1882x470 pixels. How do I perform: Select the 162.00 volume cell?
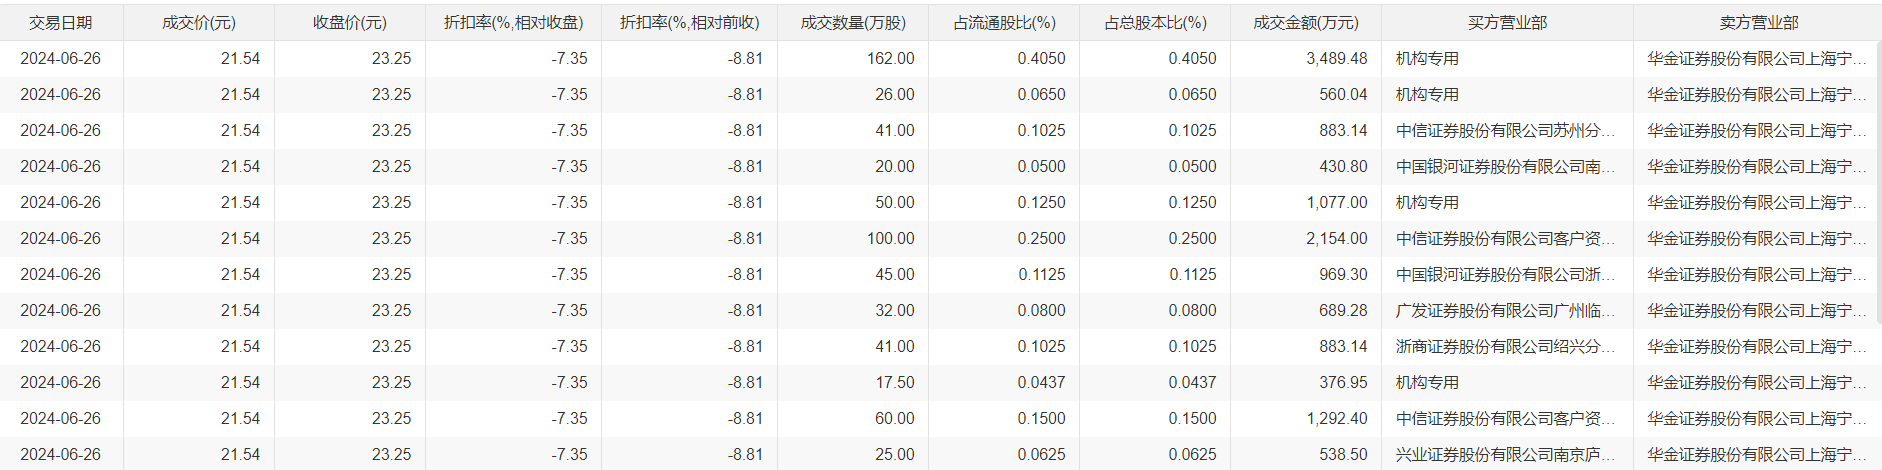(x=890, y=58)
